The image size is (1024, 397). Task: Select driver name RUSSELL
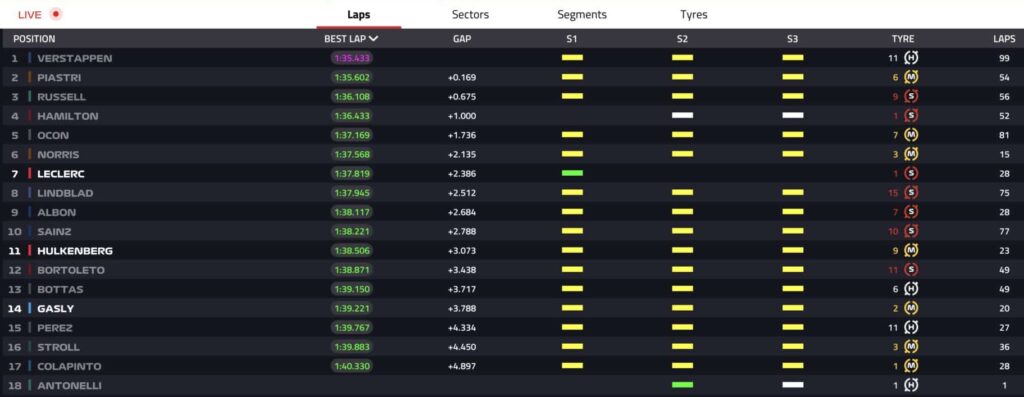(61, 97)
